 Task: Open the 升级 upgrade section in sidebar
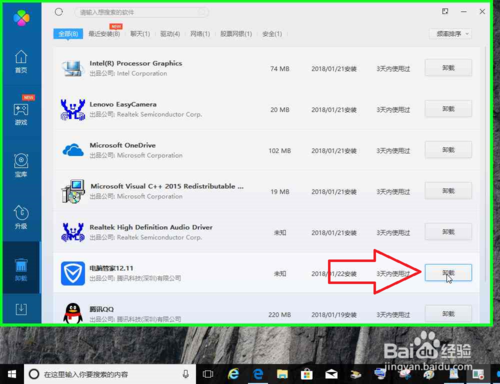pyautogui.click(x=21, y=217)
